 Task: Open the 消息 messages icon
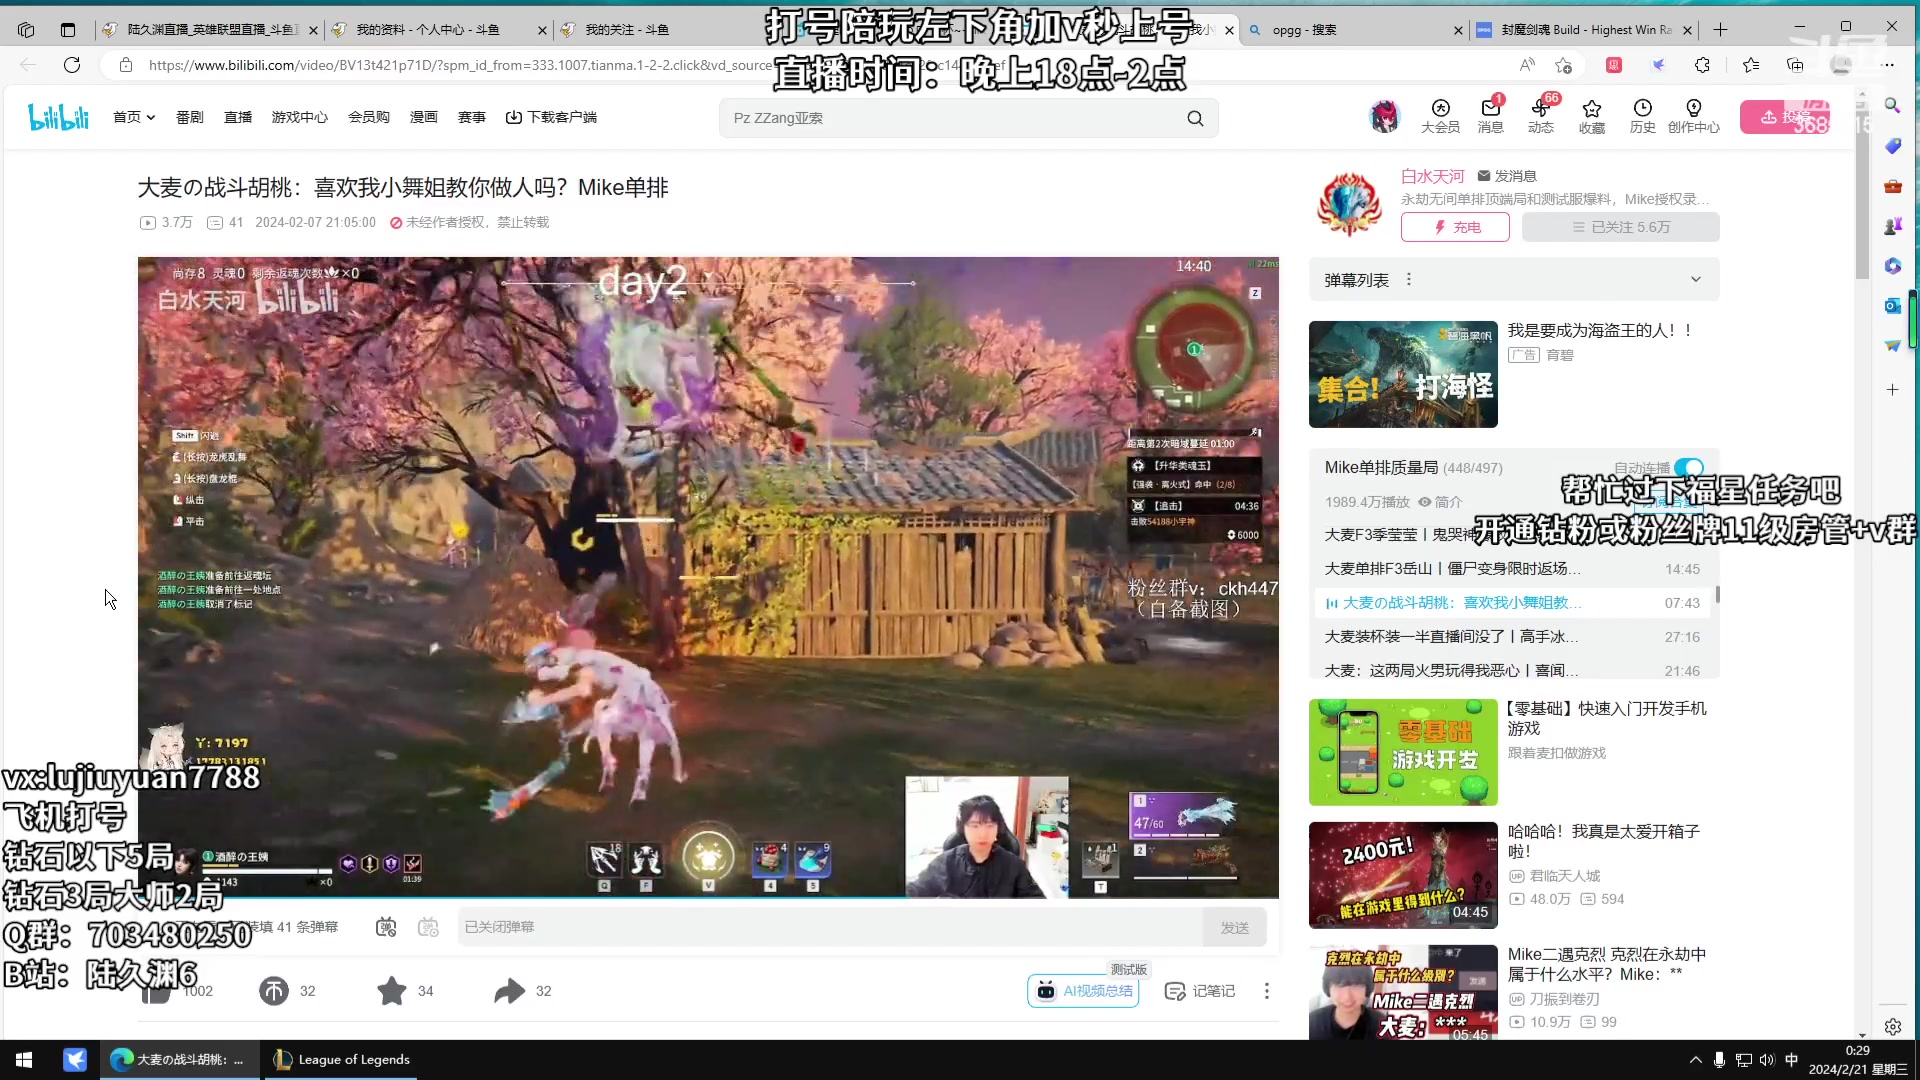pos(1491,116)
